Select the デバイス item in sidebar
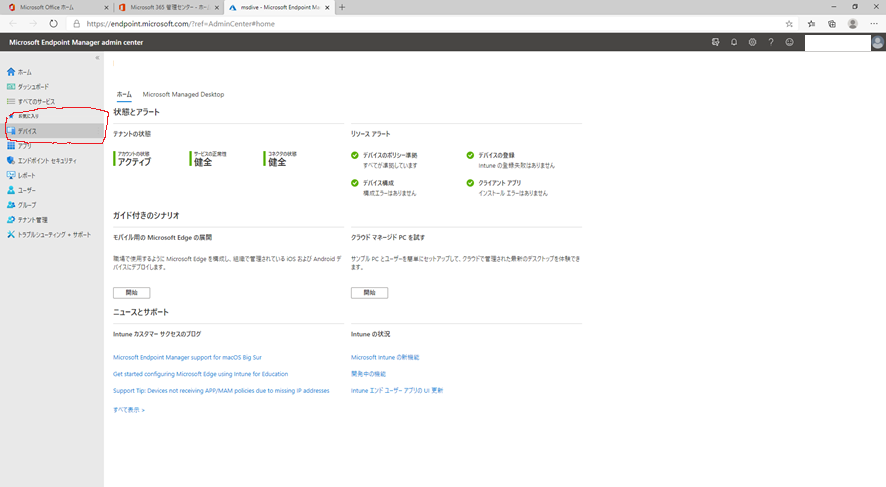The image size is (886, 487). click(52, 131)
